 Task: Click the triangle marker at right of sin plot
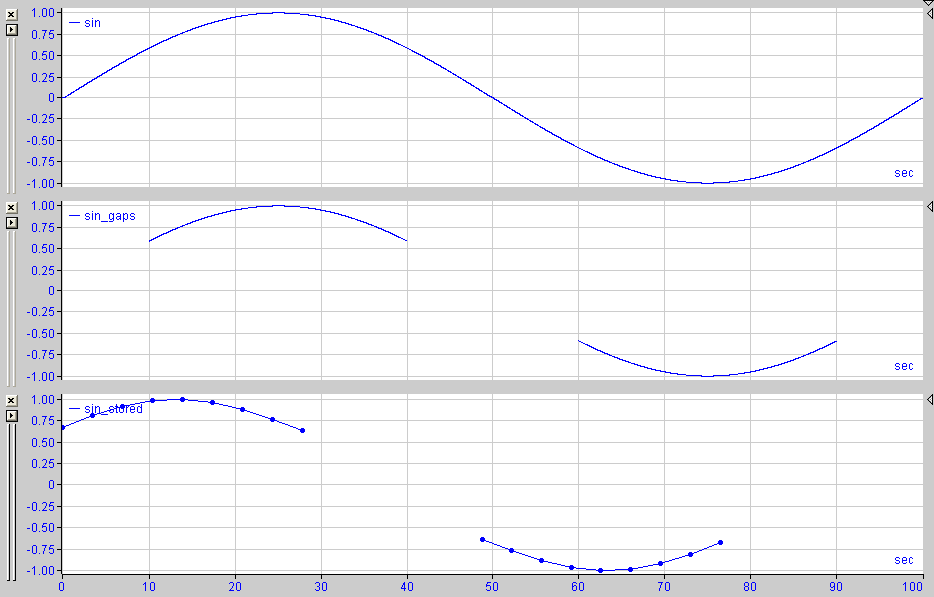pos(930,14)
